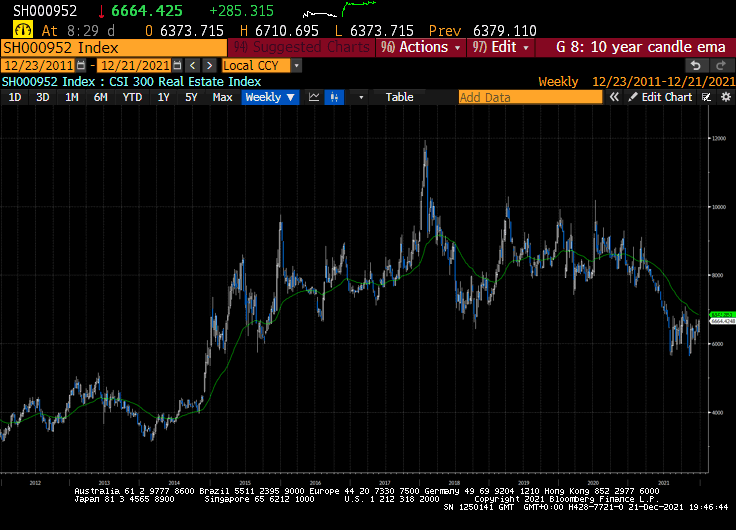This screenshot has height=530, width=736.
Task: Click the net change +285.315
Action: point(241,11)
